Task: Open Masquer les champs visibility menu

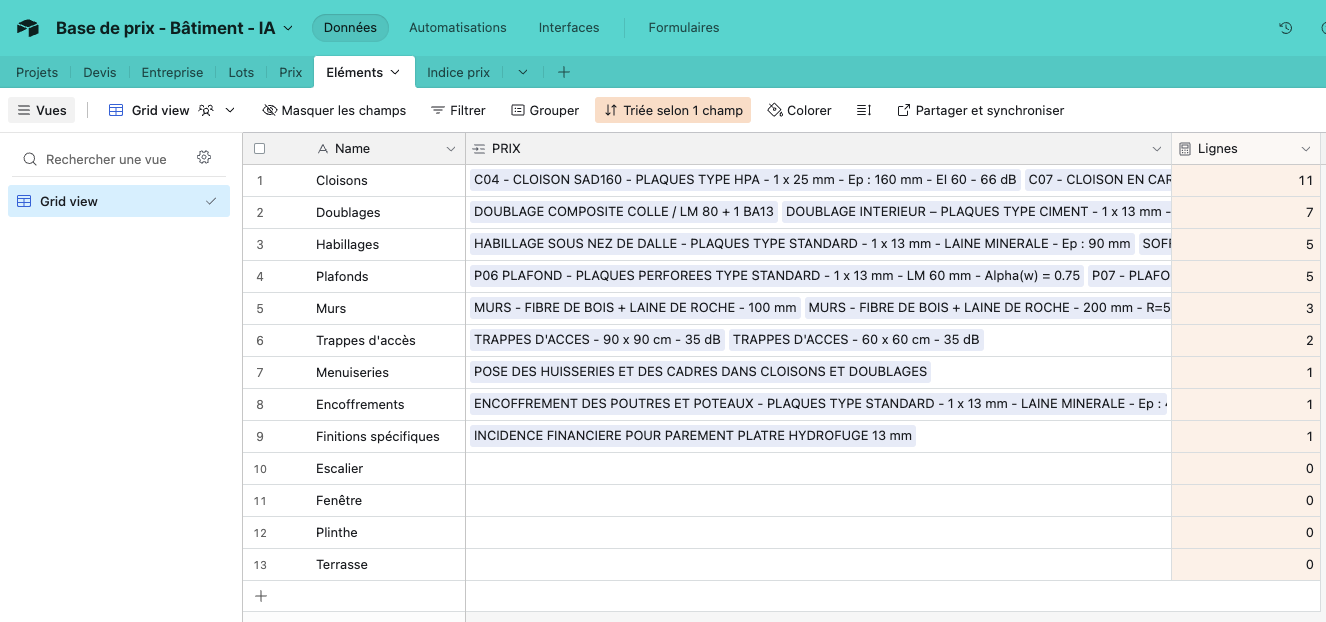Action: click(334, 110)
